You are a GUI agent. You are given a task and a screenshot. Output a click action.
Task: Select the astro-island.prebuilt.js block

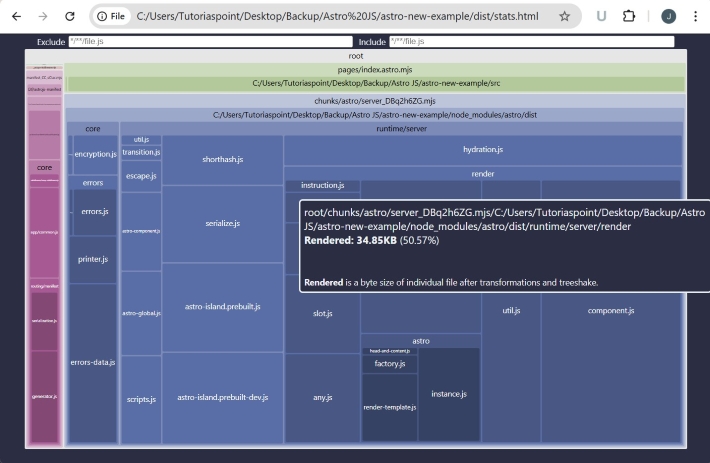pyautogui.click(x=223, y=307)
